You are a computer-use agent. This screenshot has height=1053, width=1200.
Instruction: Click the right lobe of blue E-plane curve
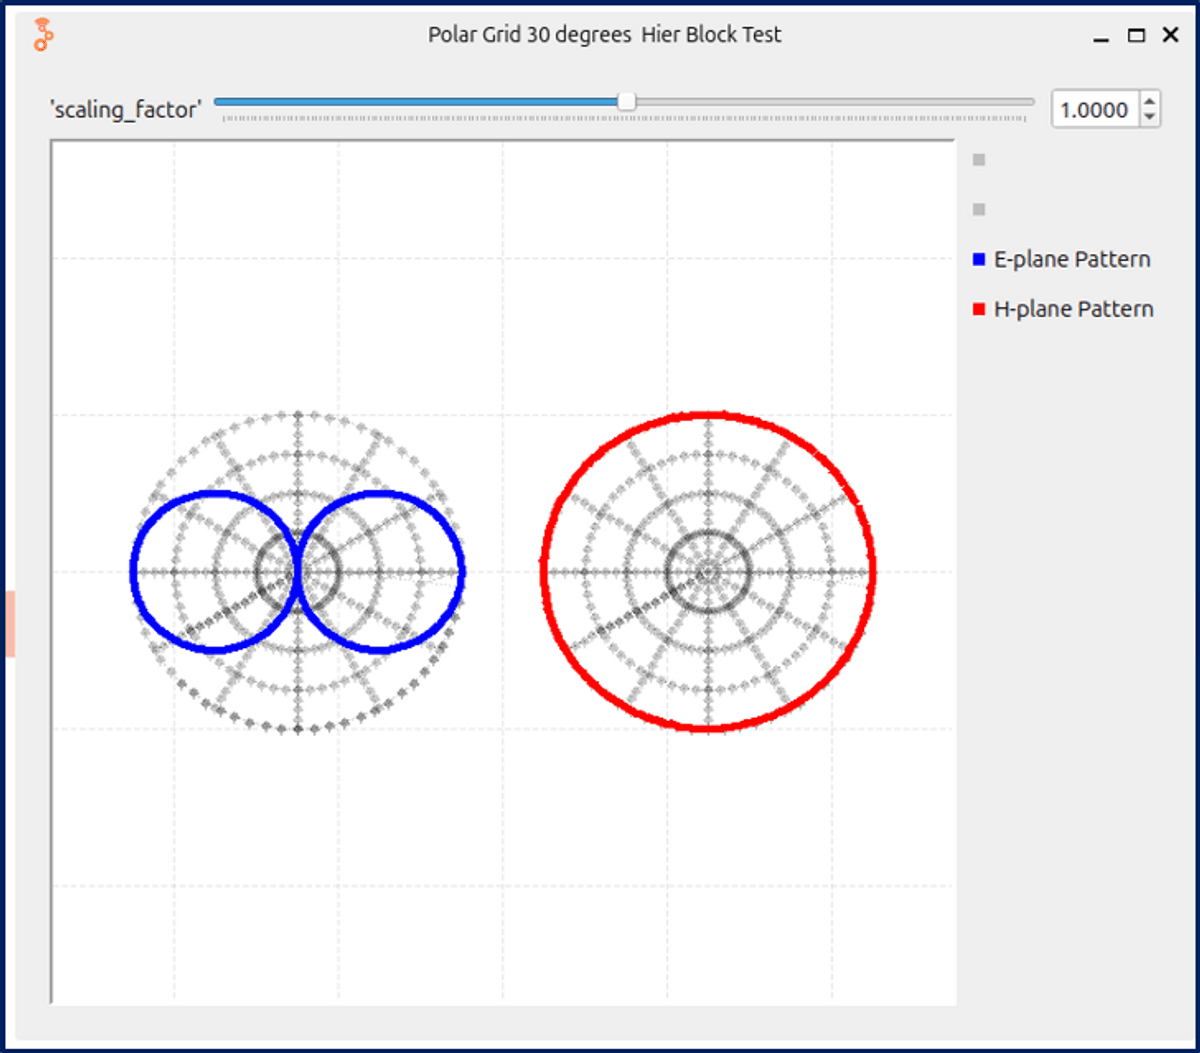[x=462, y=572]
